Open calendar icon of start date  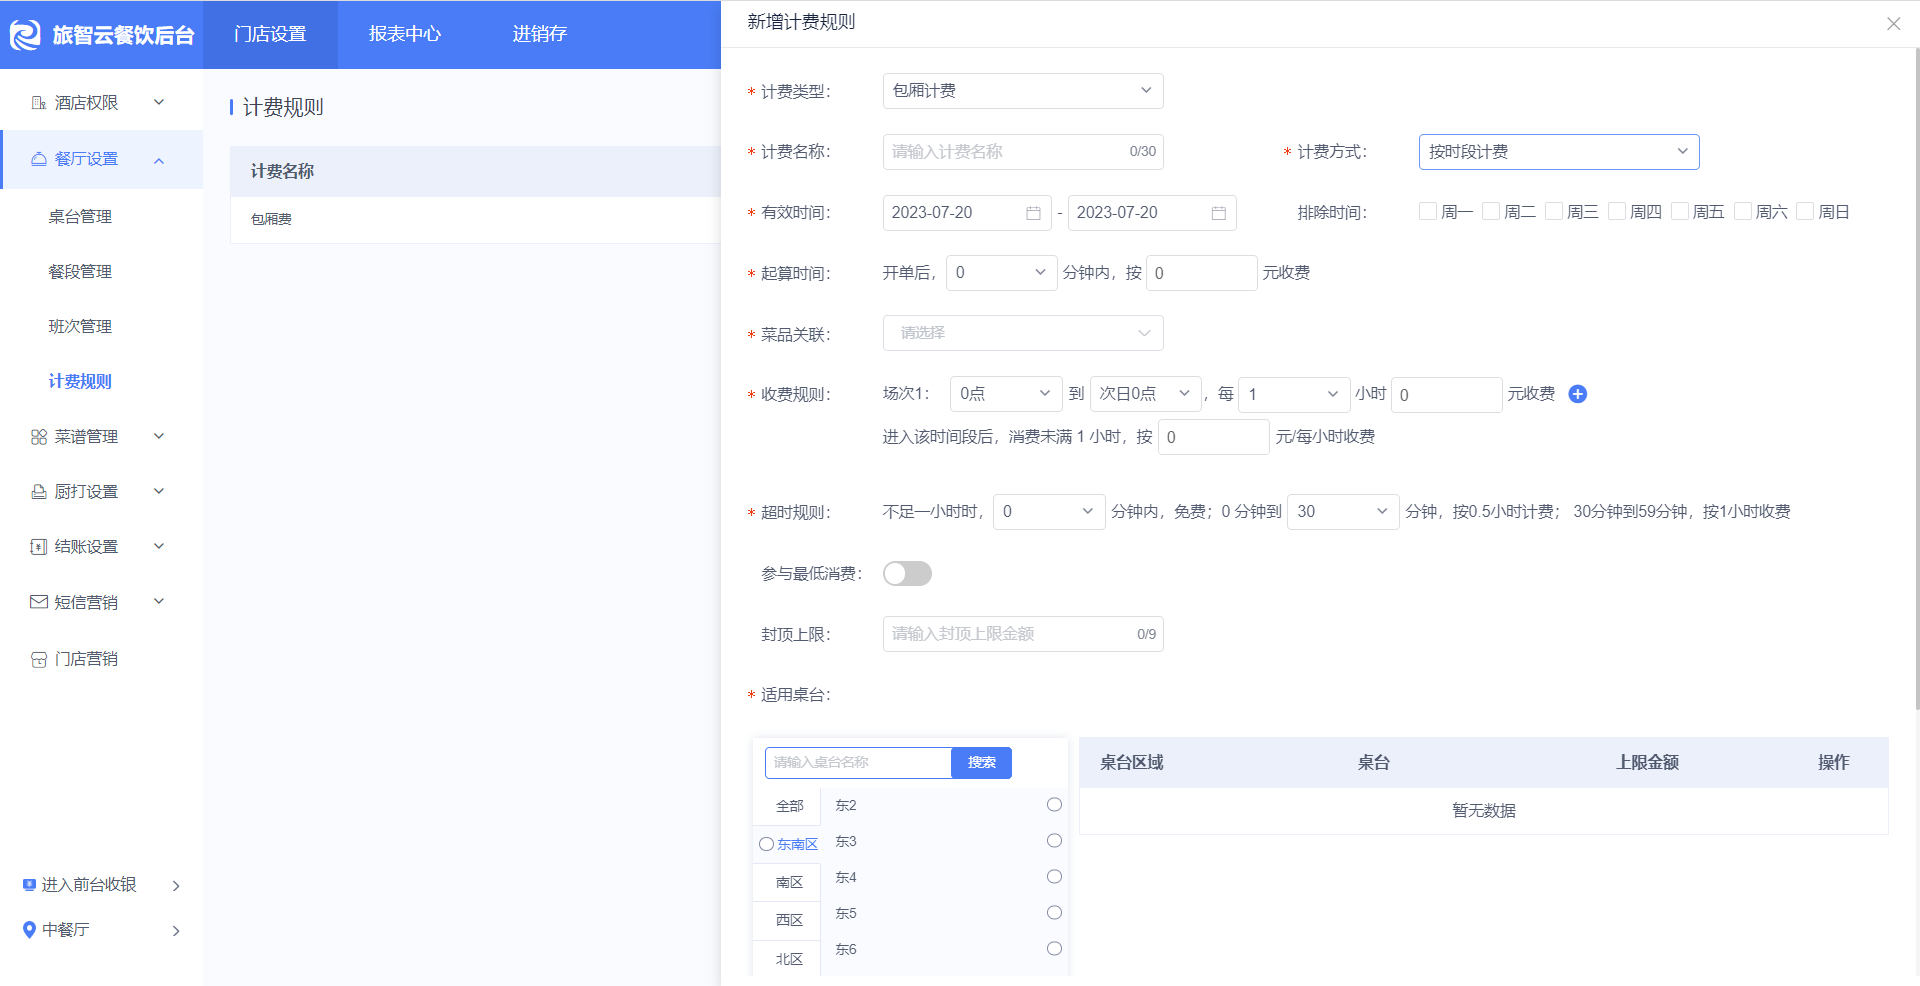click(1033, 213)
